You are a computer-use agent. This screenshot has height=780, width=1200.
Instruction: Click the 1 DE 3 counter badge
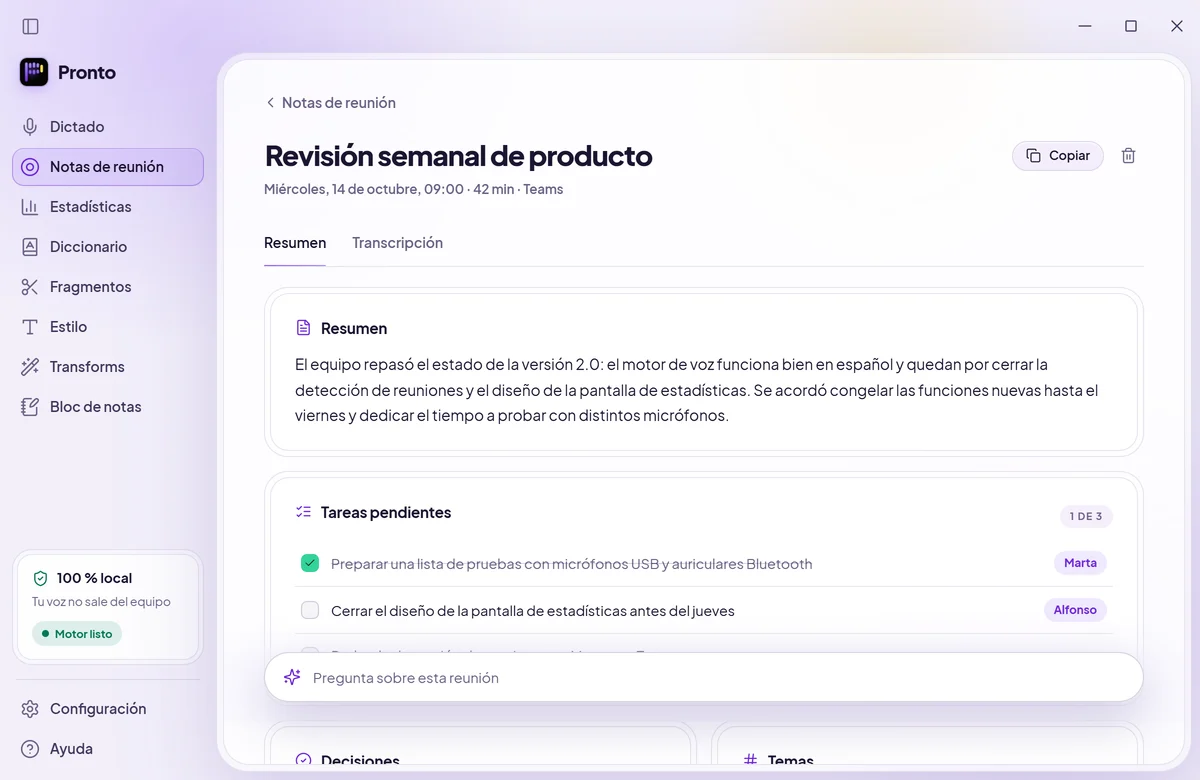1086,517
